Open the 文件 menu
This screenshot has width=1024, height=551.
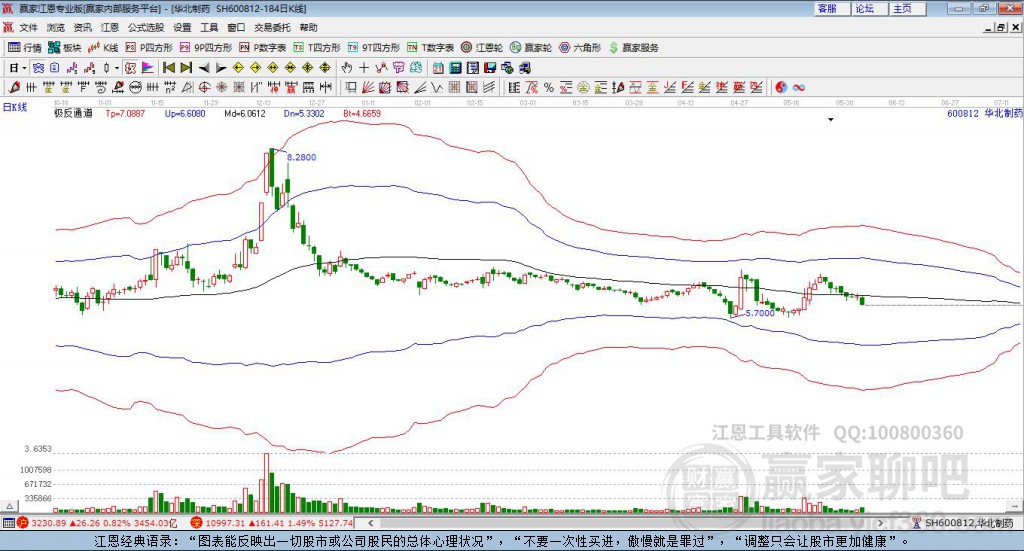tap(28, 27)
